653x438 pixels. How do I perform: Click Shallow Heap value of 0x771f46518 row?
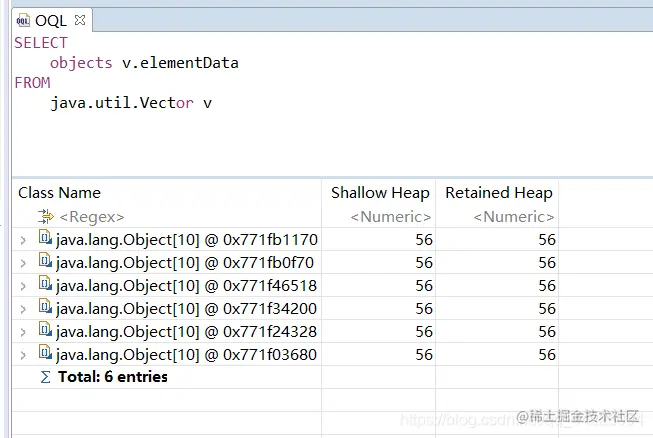[x=424, y=286]
